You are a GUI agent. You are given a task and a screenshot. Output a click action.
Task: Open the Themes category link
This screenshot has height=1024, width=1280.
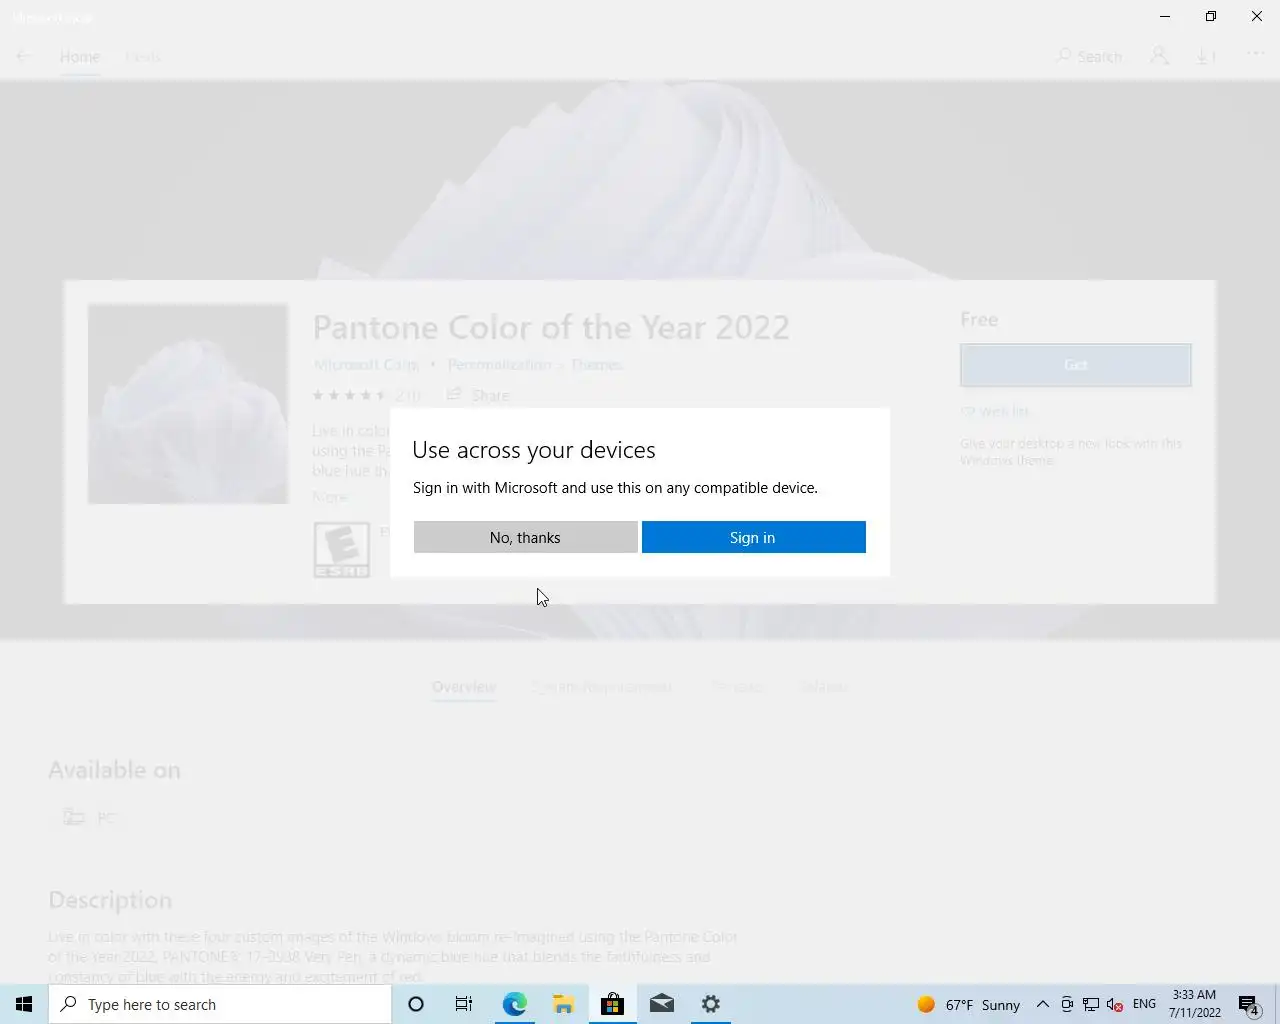[x=597, y=365]
